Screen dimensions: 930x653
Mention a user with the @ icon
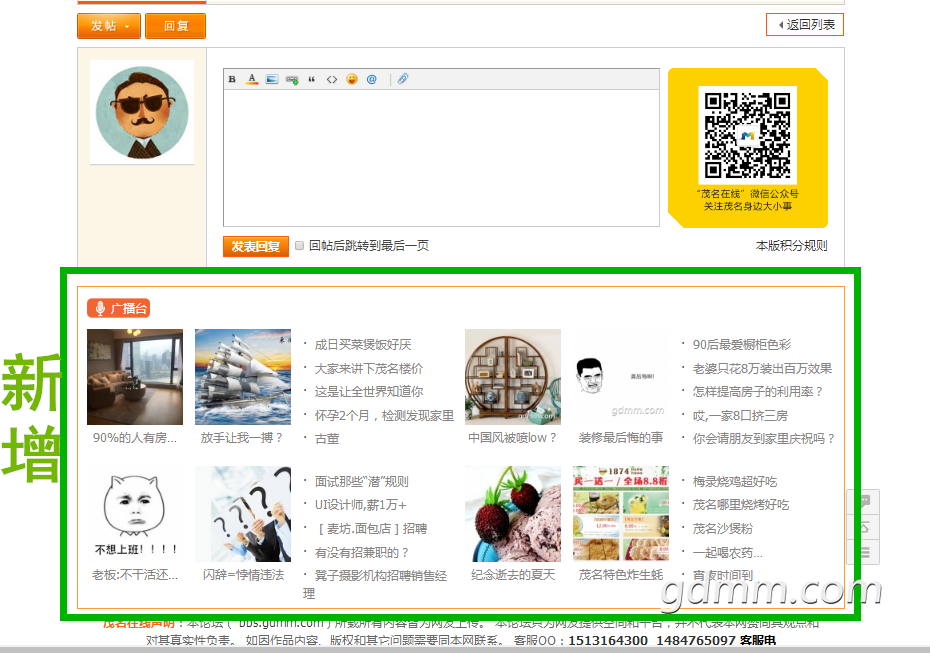[371, 79]
